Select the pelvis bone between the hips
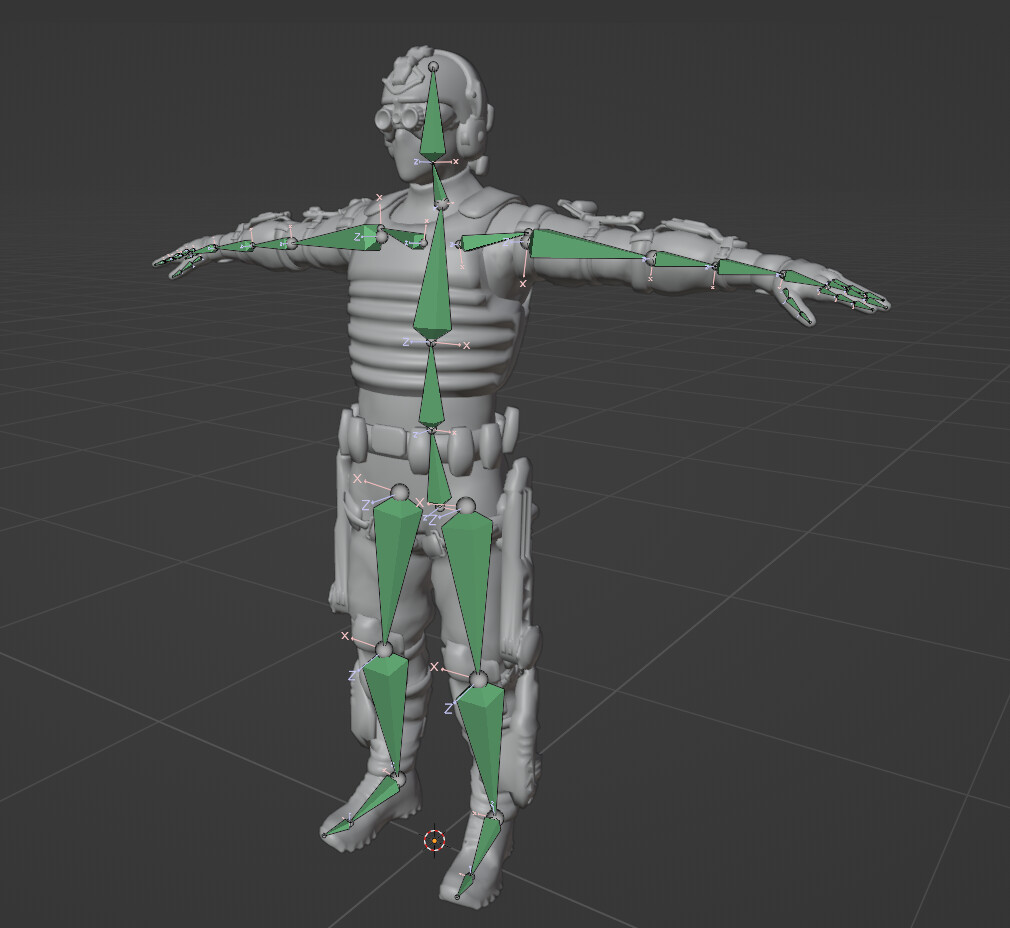Viewport: 1010px width, 928px height. tap(435, 470)
